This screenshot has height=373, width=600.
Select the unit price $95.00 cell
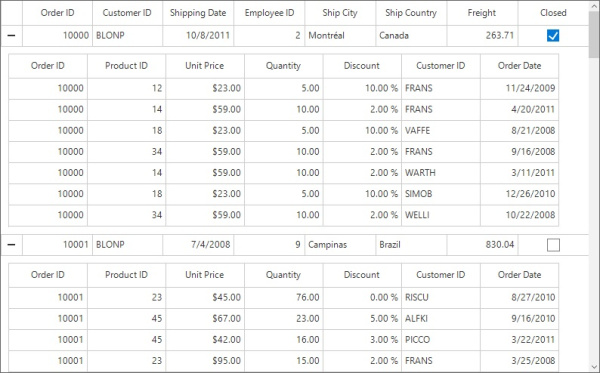pyautogui.click(x=205, y=361)
